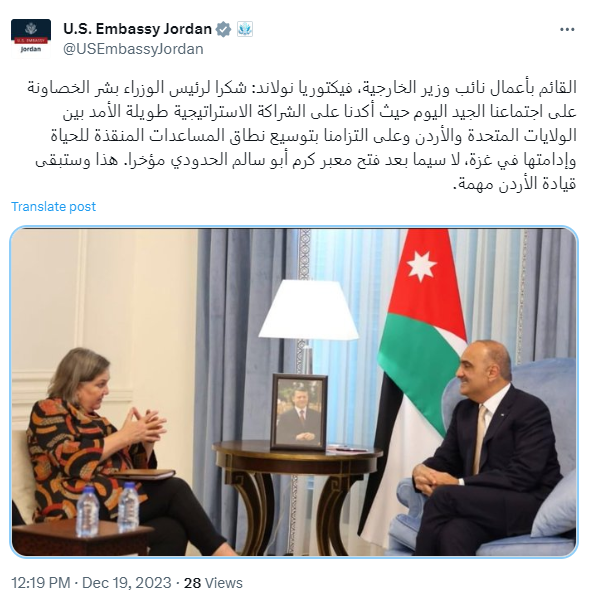Click the framed portrait on the table
Screen dimensions: 591x599
coord(299,411)
